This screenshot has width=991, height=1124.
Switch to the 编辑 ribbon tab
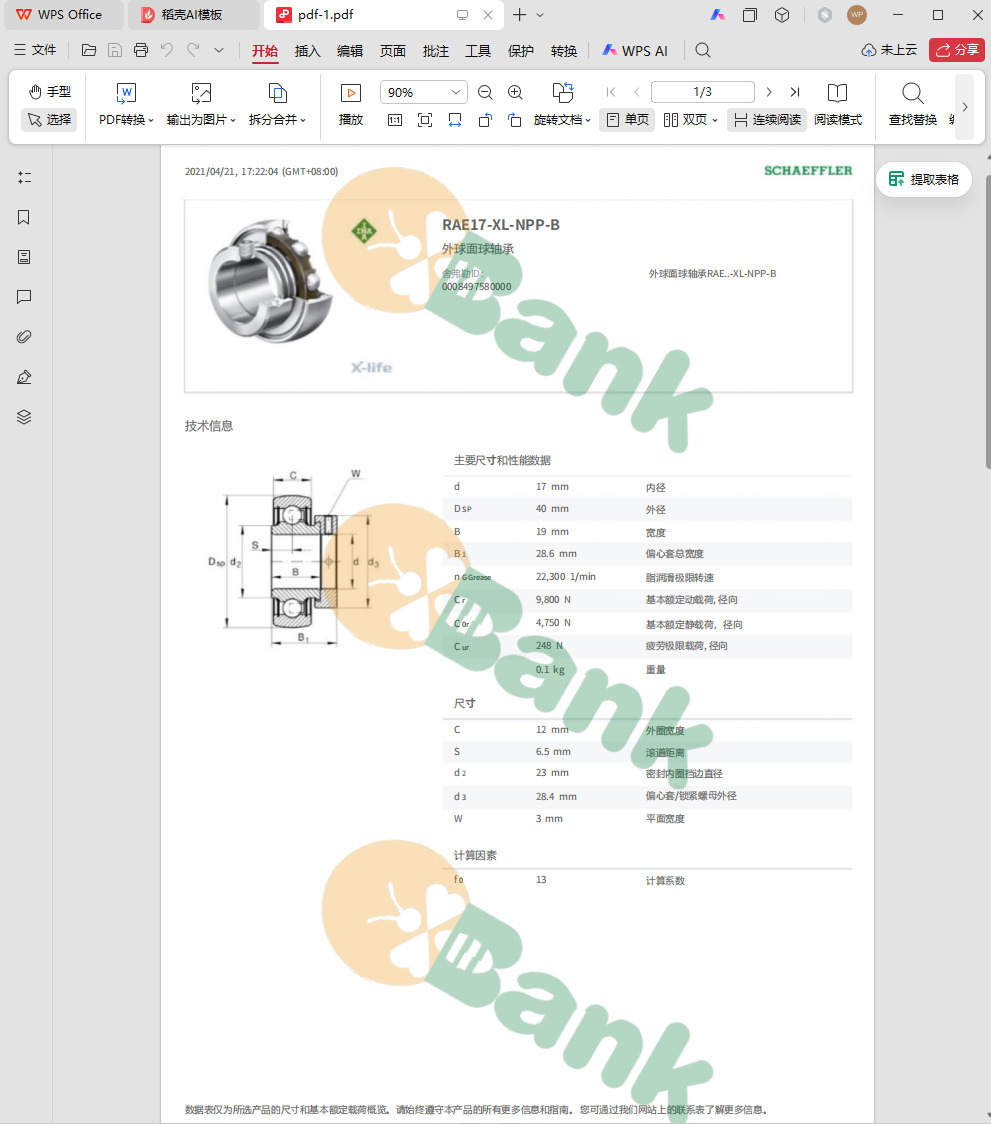tap(350, 51)
